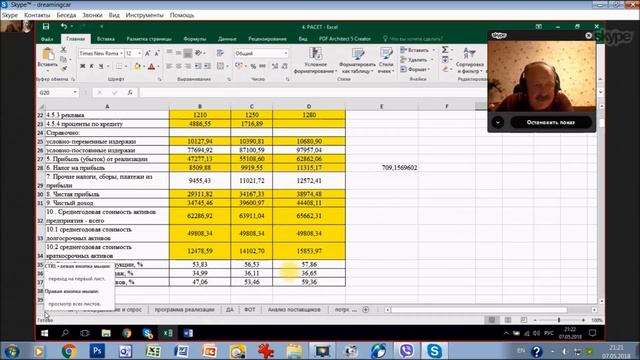This screenshot has height=360, width=640.
Task: Toggle italic (К) formatting
Action: pyautogui.click(x=91, y=66)
